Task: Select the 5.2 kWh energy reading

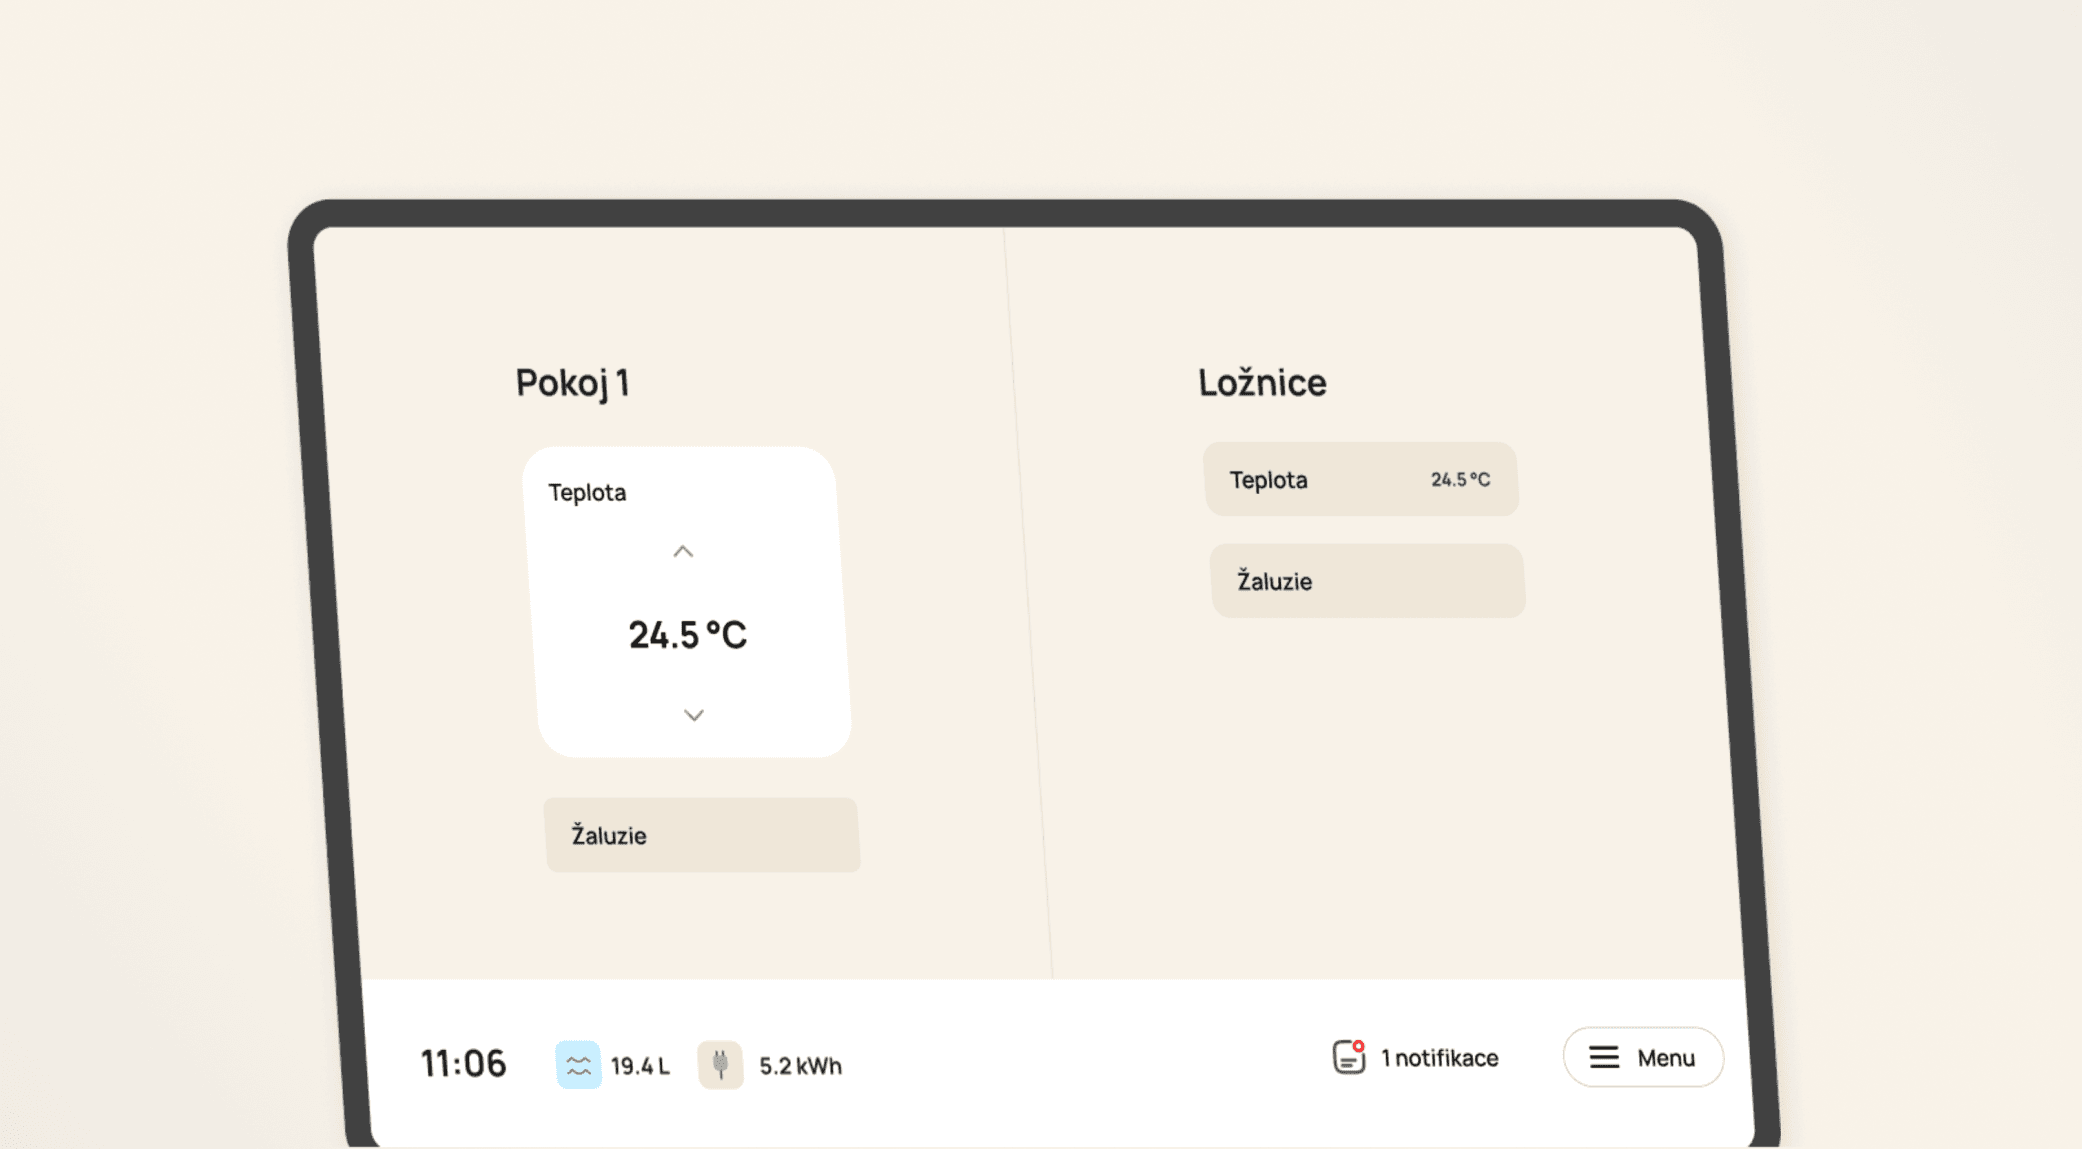Action: [800, 1066]
